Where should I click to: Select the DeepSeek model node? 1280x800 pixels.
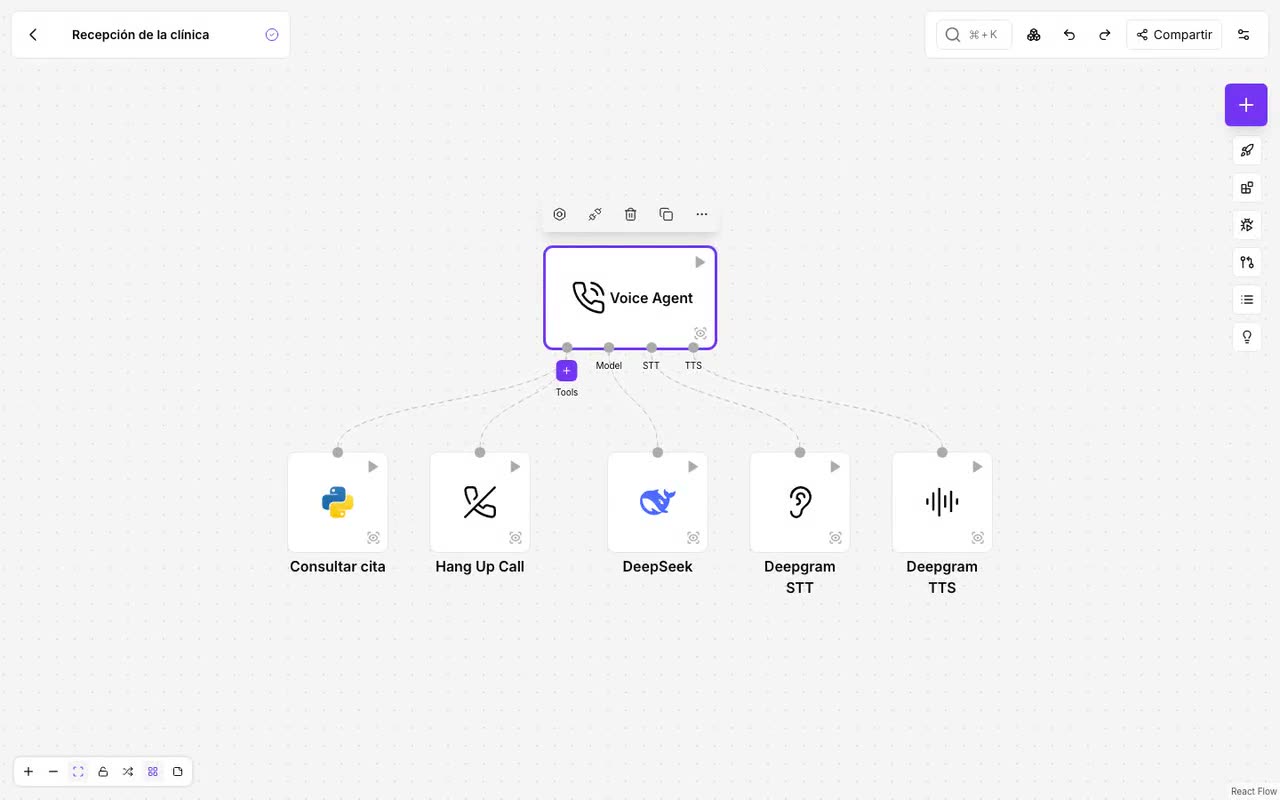click(658, 502)
